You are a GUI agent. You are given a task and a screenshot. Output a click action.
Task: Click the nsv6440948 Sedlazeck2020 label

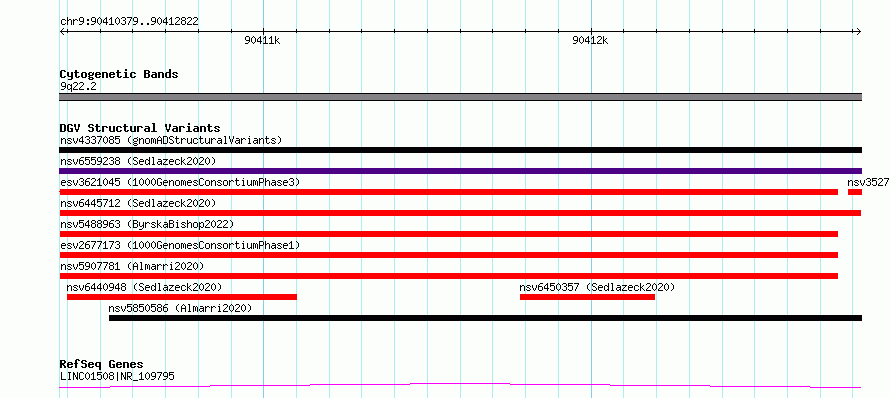[x=144, y=287]
